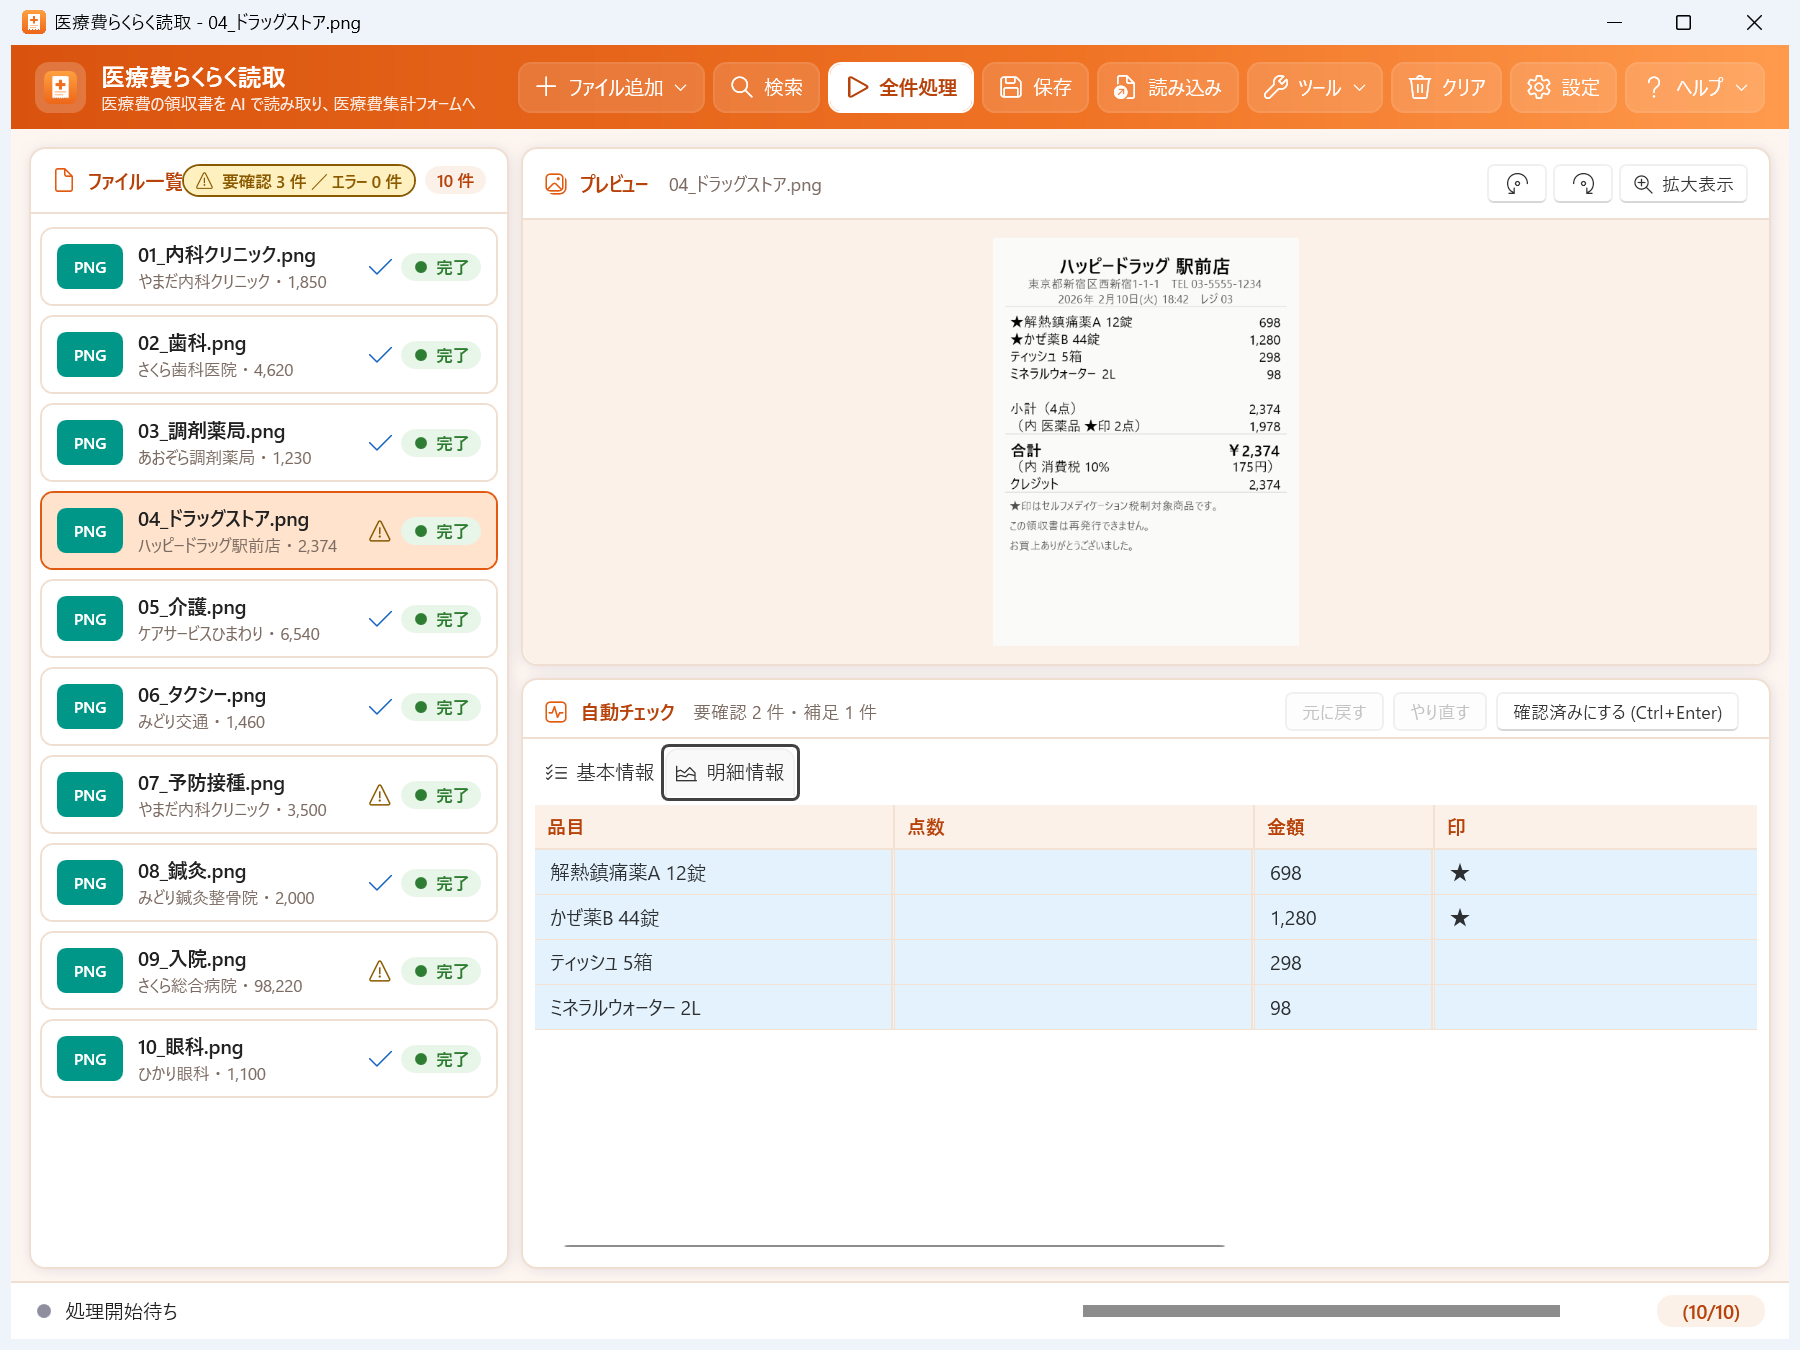This screenshot has width=1800, height=1350.
Task: Click the クリア trash button
Action: [1446, 87]
